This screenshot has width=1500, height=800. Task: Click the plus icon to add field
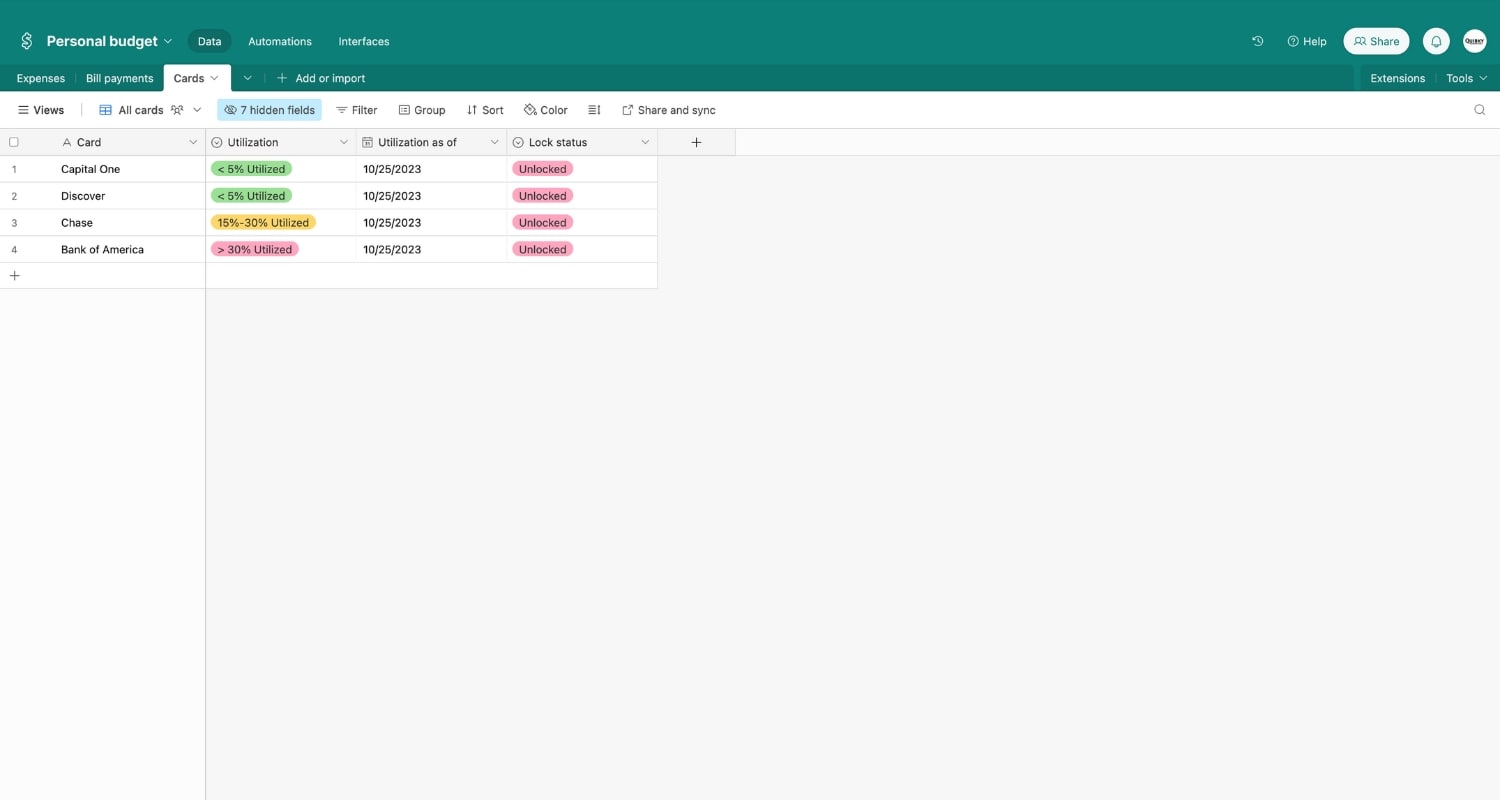click(696, 142)
